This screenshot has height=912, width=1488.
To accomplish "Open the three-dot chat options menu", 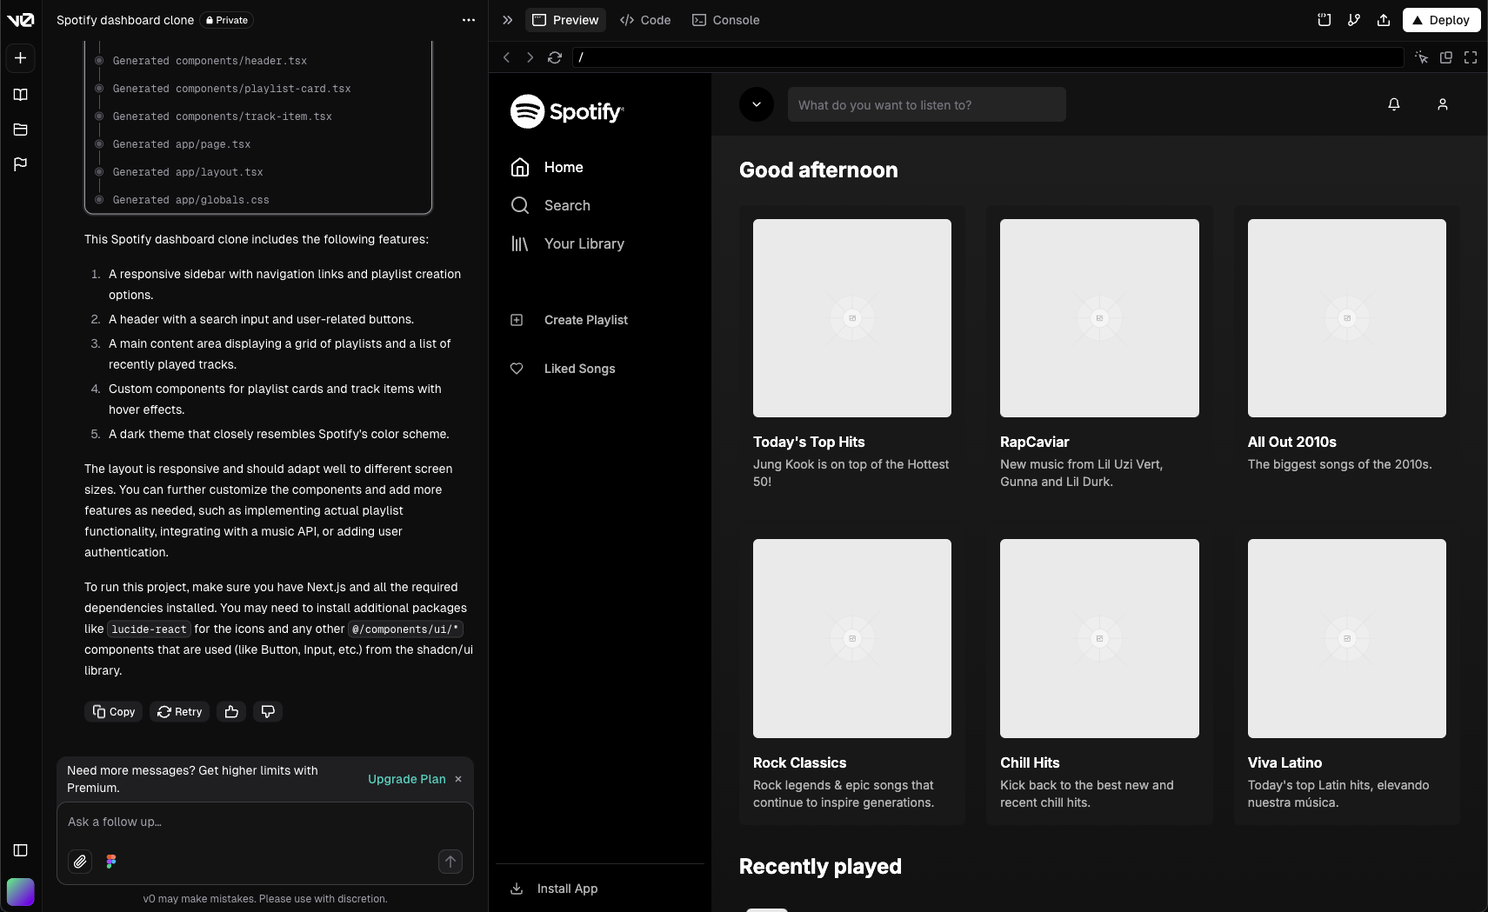I will click(x=468, y=20).
